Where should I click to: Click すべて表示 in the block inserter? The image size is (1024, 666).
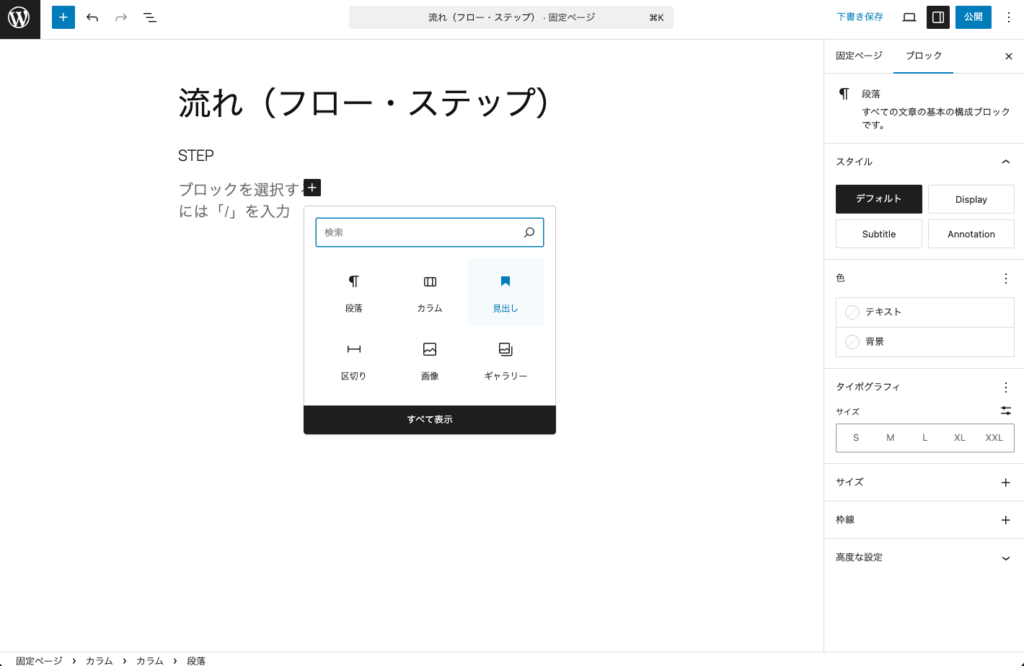[429, 420]
